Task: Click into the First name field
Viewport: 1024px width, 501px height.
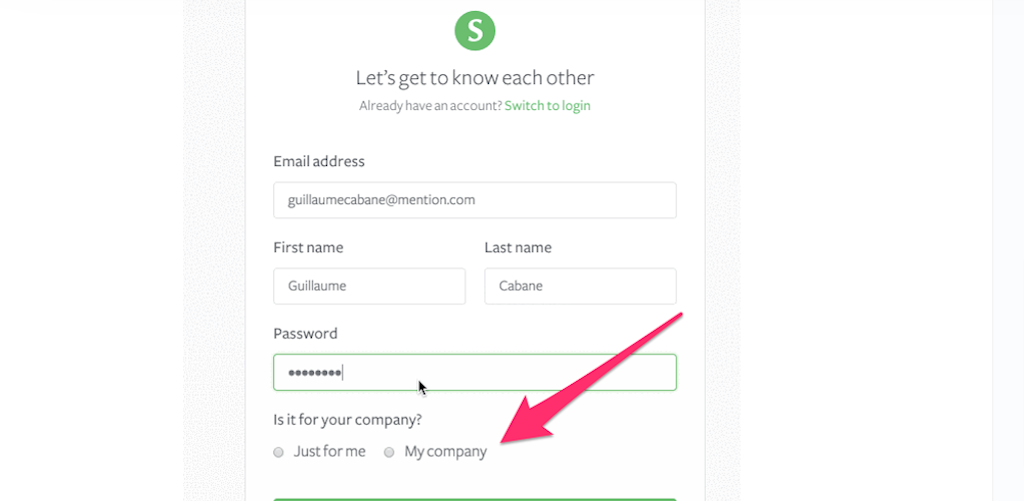Action: (x=369, y=286)
